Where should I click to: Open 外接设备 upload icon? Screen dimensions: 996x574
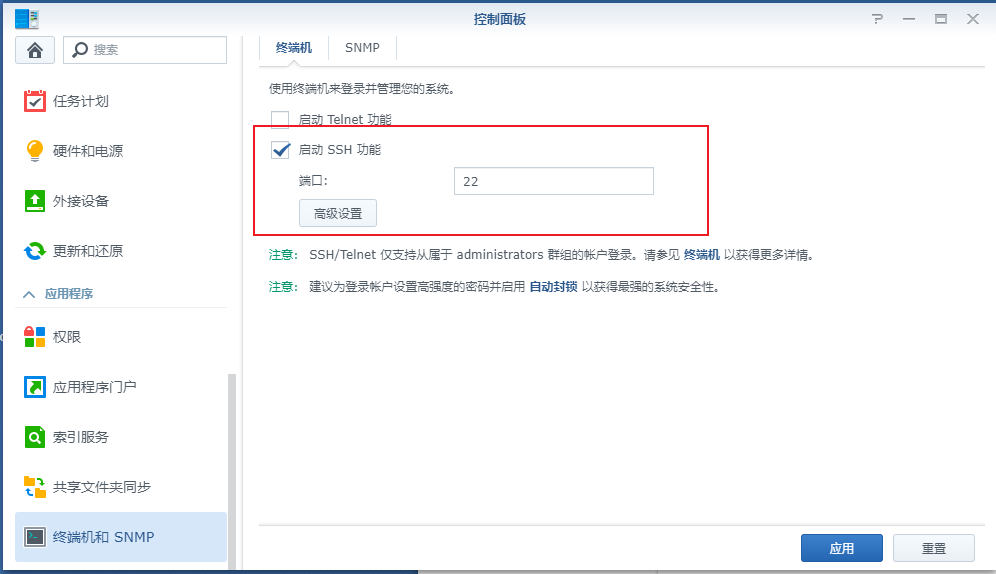pyautogui.click(x=34, y=201)
